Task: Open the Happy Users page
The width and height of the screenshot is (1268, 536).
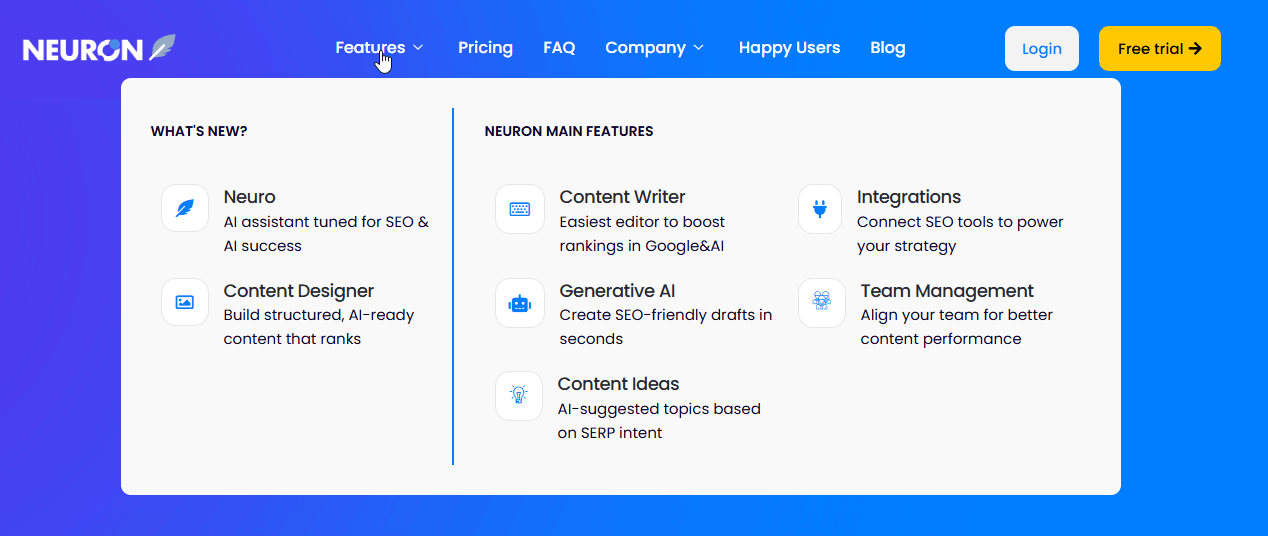Action: pos(789,48)
